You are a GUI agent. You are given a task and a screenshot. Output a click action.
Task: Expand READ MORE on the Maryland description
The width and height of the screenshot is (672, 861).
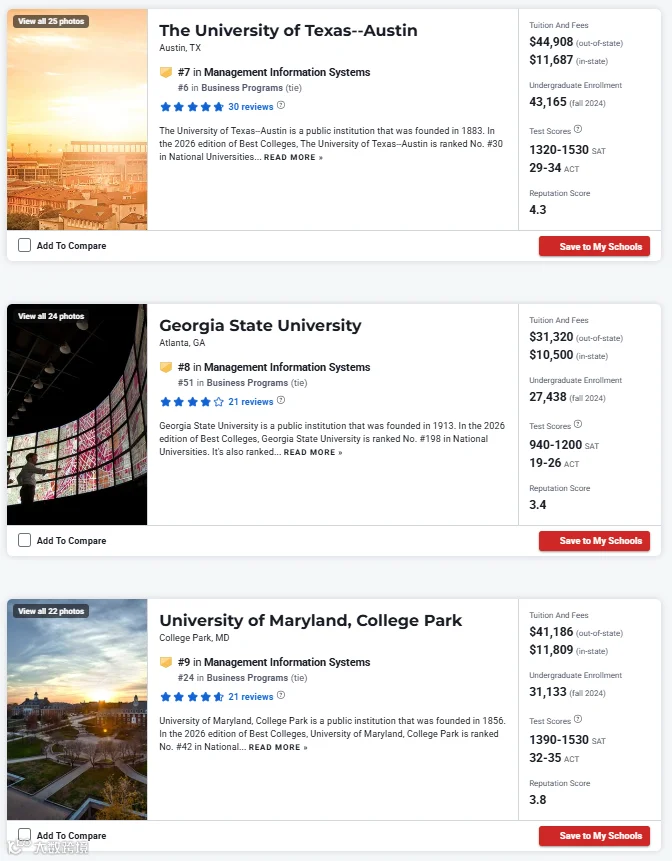(x=278, y=747)
